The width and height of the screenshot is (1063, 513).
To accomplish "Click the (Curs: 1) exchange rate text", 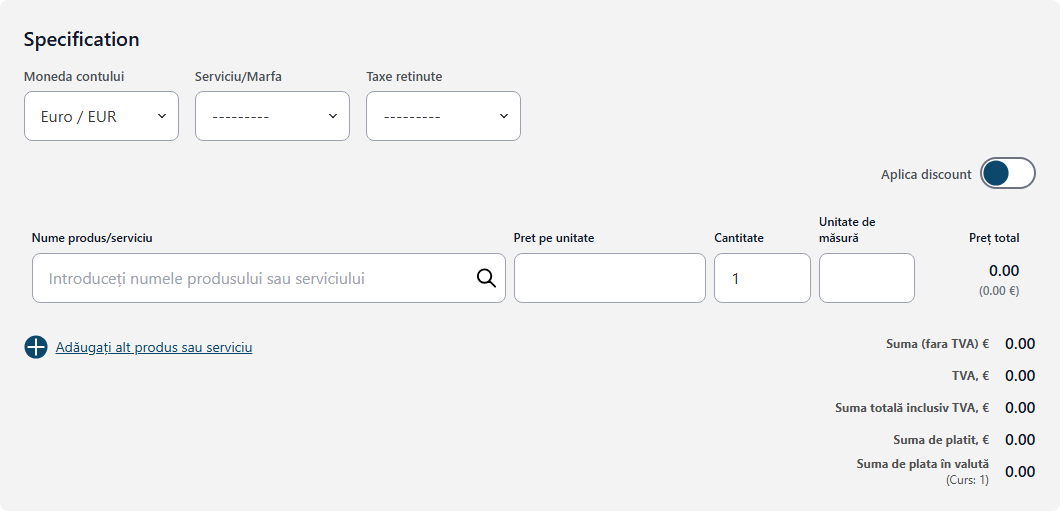I will 966,480.
